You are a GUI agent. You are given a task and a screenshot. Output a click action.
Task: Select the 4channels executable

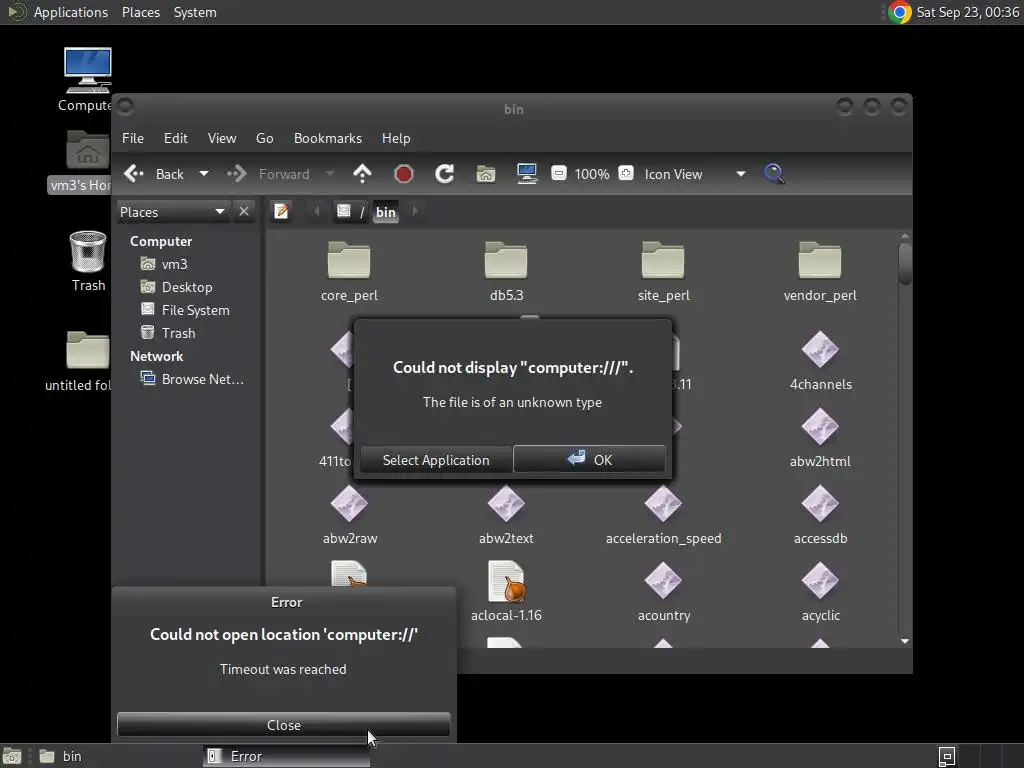[x=820, y=360]
